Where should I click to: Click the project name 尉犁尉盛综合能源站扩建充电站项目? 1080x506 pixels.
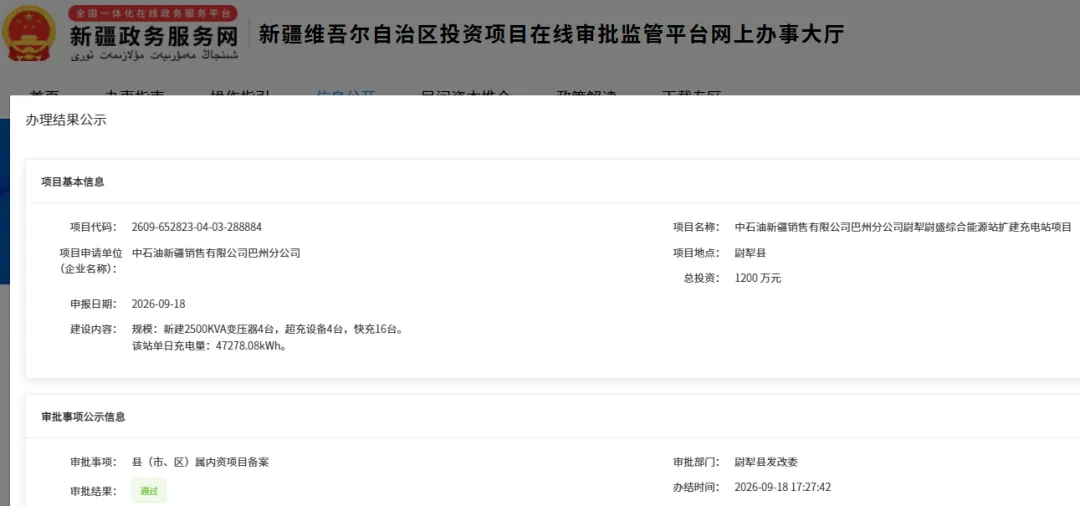tap(903, 227)
